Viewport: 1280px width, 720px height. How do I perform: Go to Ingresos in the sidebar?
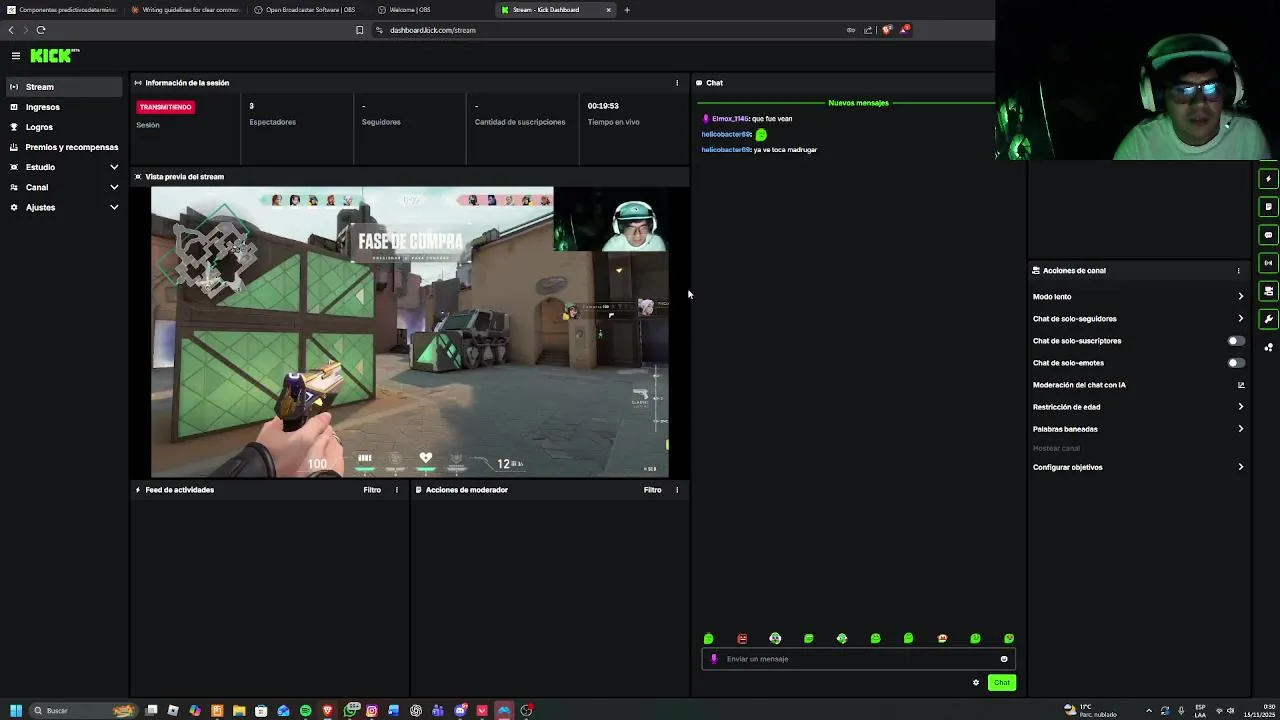[64, 107]
